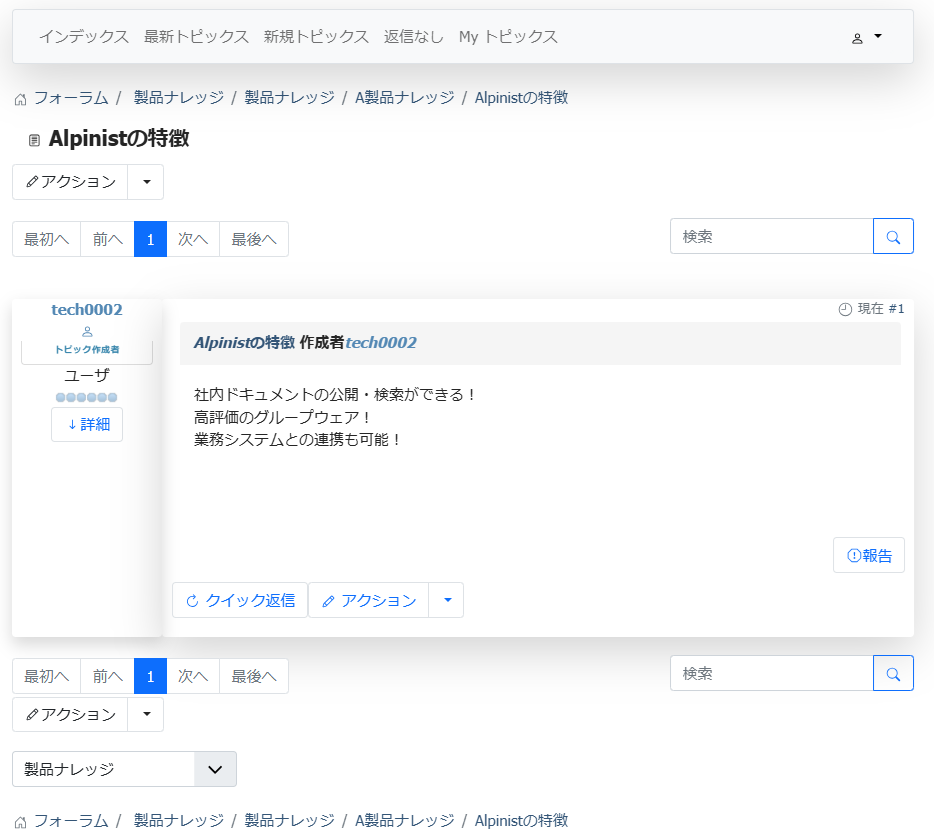Click 次へ in top pagination

(193, 239)
